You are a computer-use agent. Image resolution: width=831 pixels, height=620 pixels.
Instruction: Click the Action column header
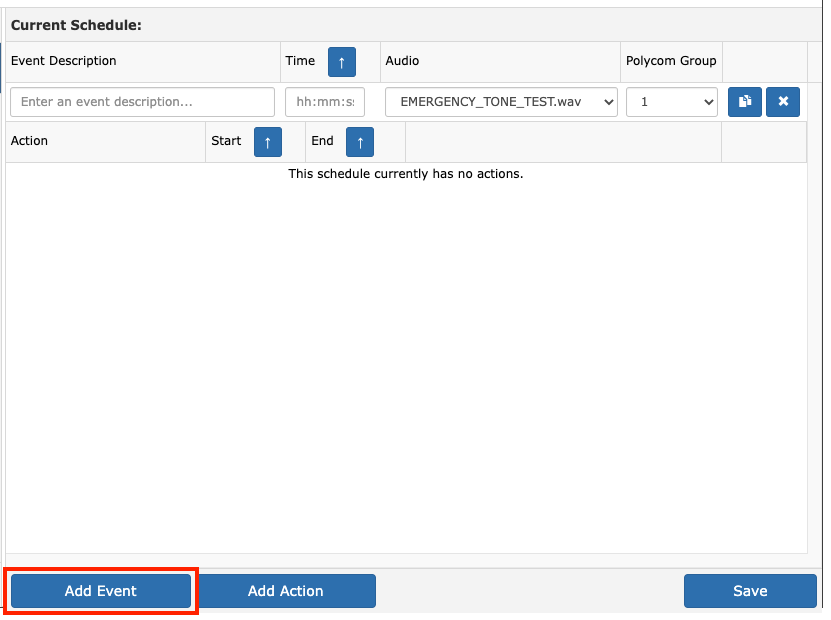click(29, 141)
